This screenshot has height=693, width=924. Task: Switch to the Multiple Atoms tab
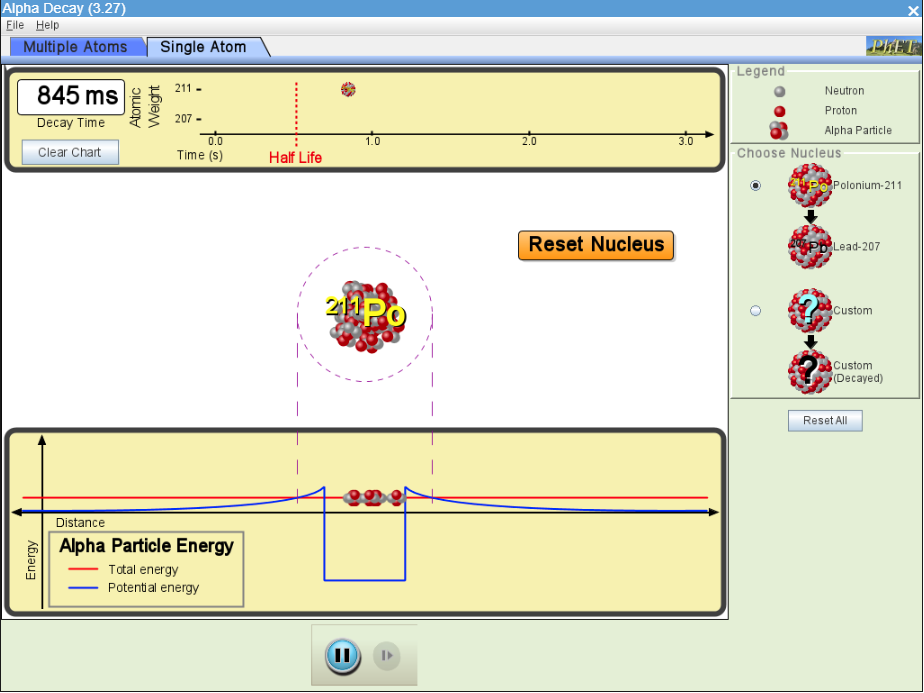click(75, 47)
